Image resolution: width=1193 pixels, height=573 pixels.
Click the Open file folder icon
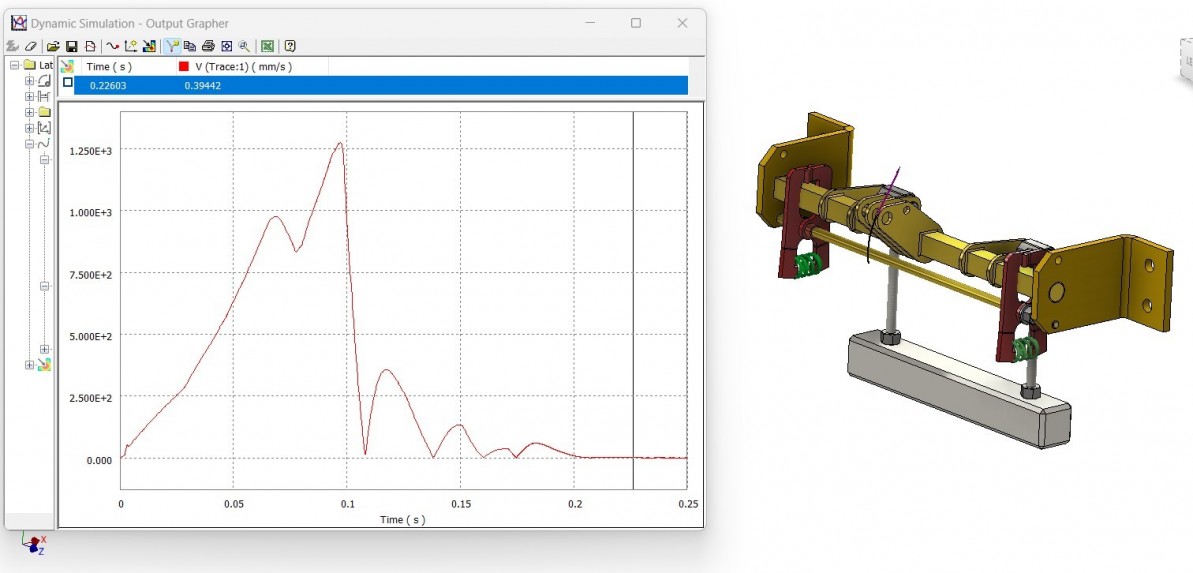53,46
